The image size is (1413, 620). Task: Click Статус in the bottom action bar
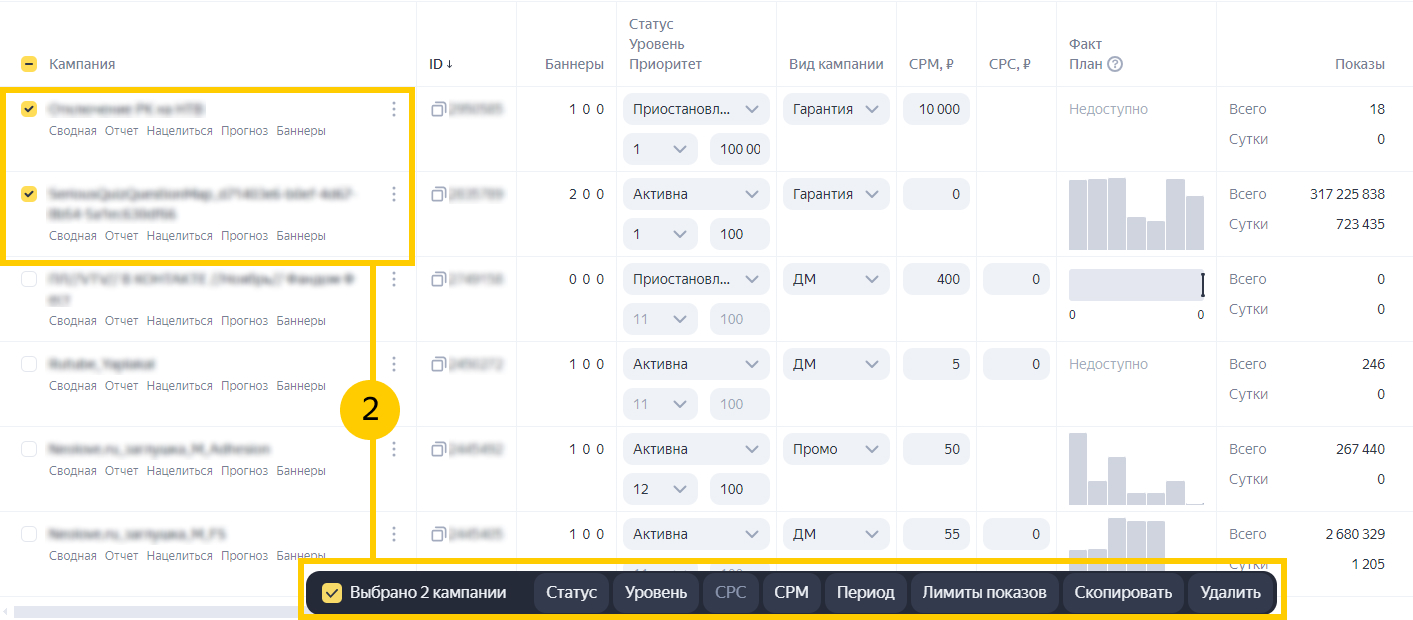(x=571, y=592)
